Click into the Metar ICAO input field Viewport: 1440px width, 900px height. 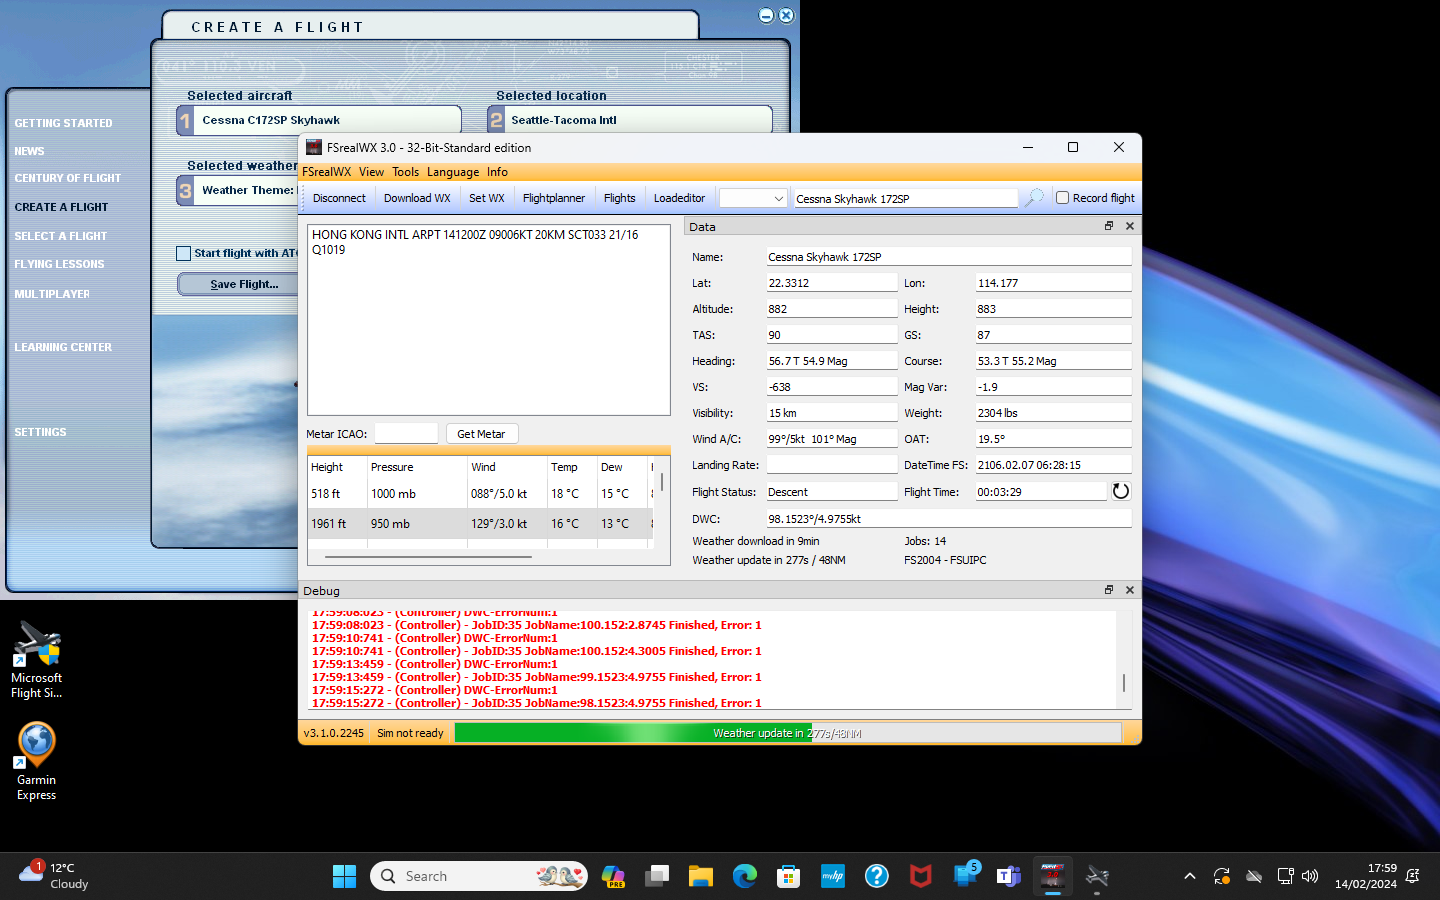(x=406, y=434)
